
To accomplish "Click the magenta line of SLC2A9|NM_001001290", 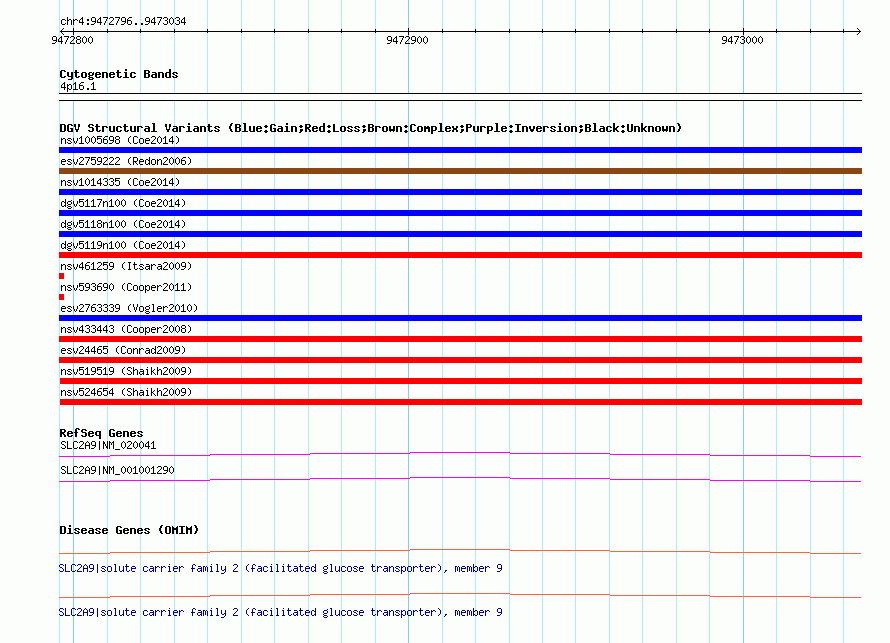I will [460, 479].
